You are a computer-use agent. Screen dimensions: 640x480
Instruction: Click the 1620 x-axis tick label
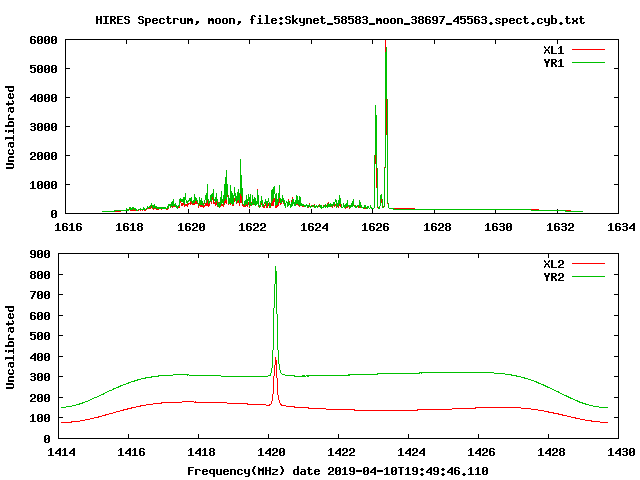click(x=191, y=227)
